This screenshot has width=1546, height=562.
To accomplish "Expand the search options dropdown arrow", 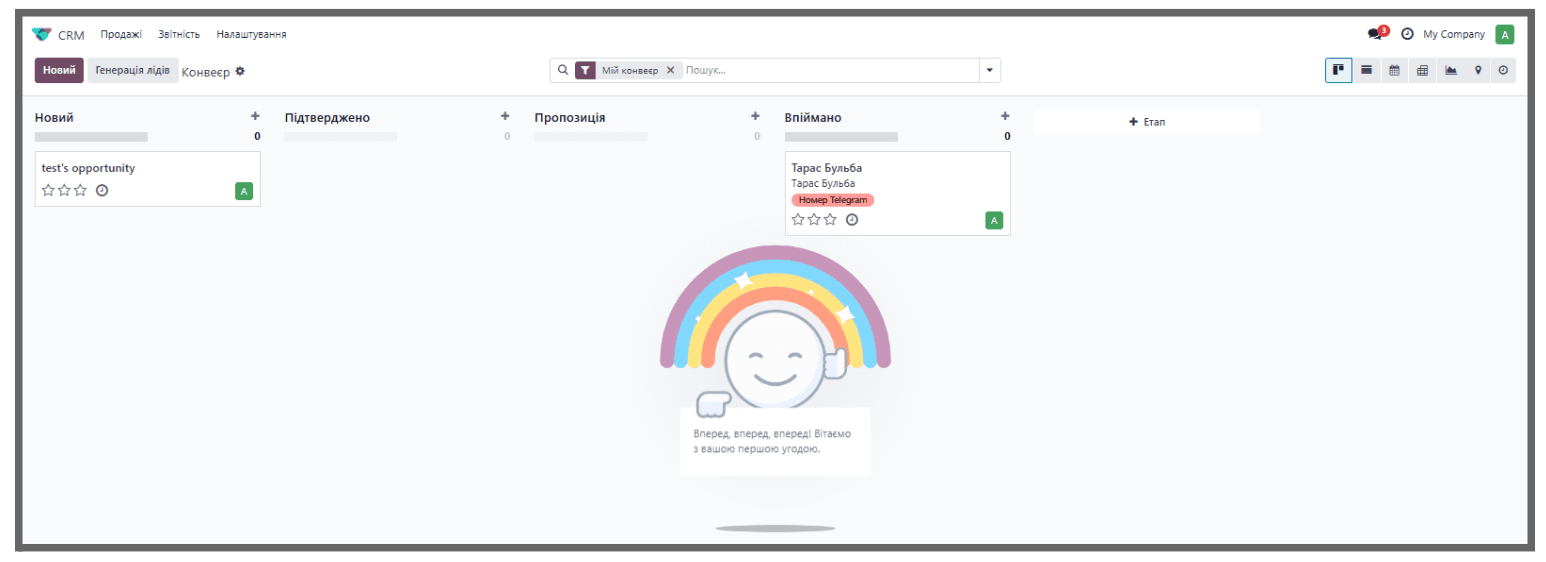I will [990, 70].
